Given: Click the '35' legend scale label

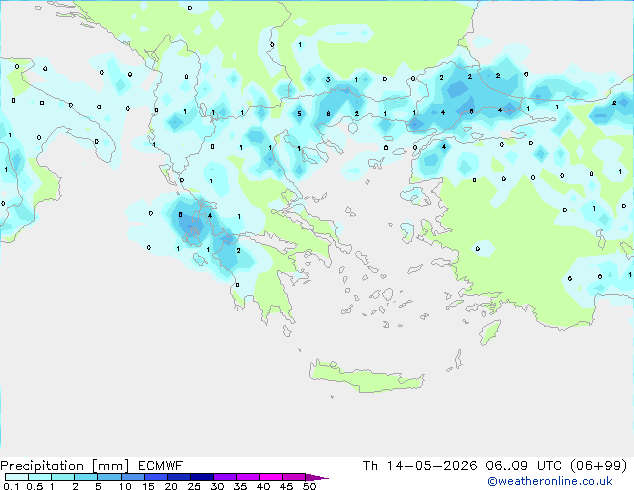Looking at the screenshot, I should pos(240,486).
